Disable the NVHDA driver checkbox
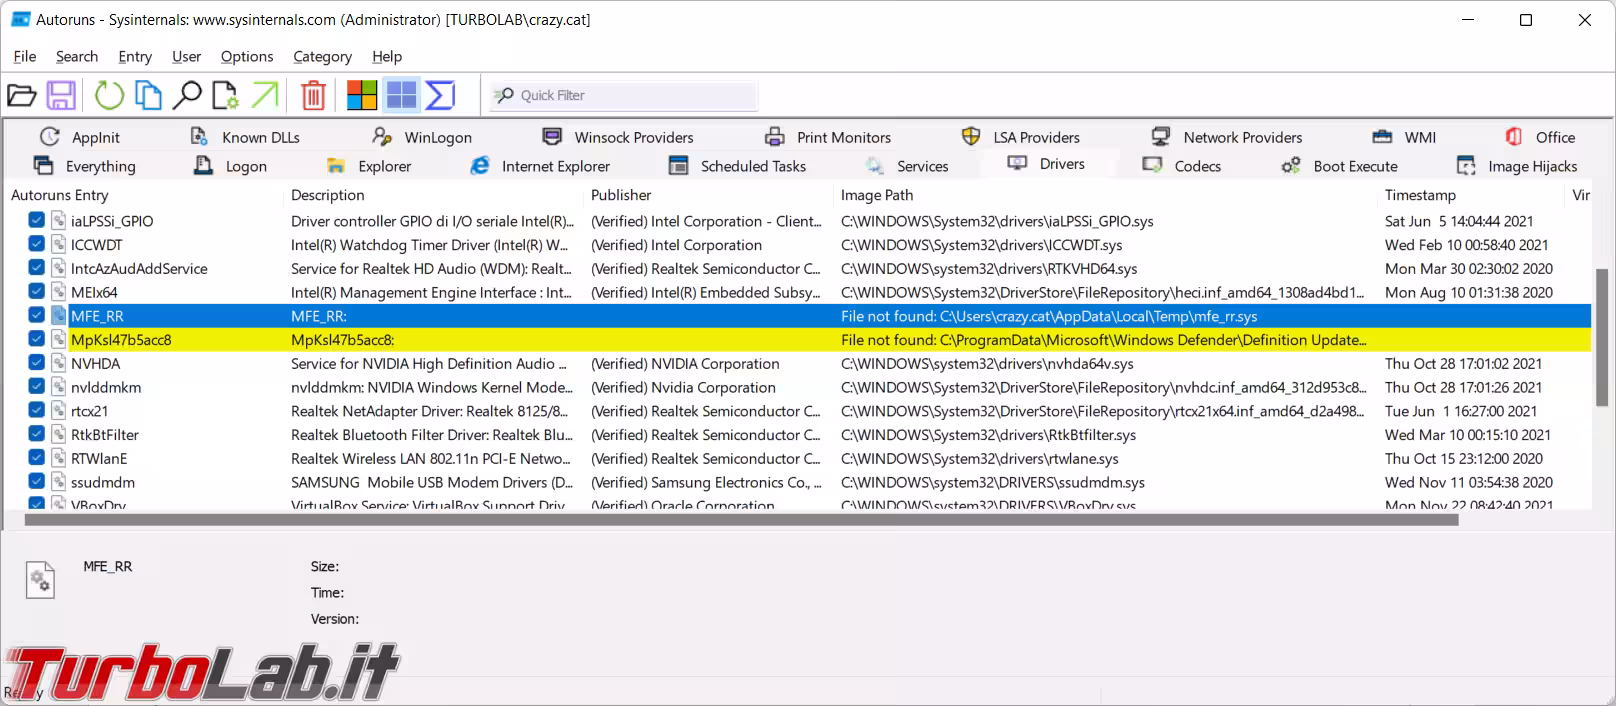The height and width of the screenshot is (706, 1616). (x=37, y=364)
